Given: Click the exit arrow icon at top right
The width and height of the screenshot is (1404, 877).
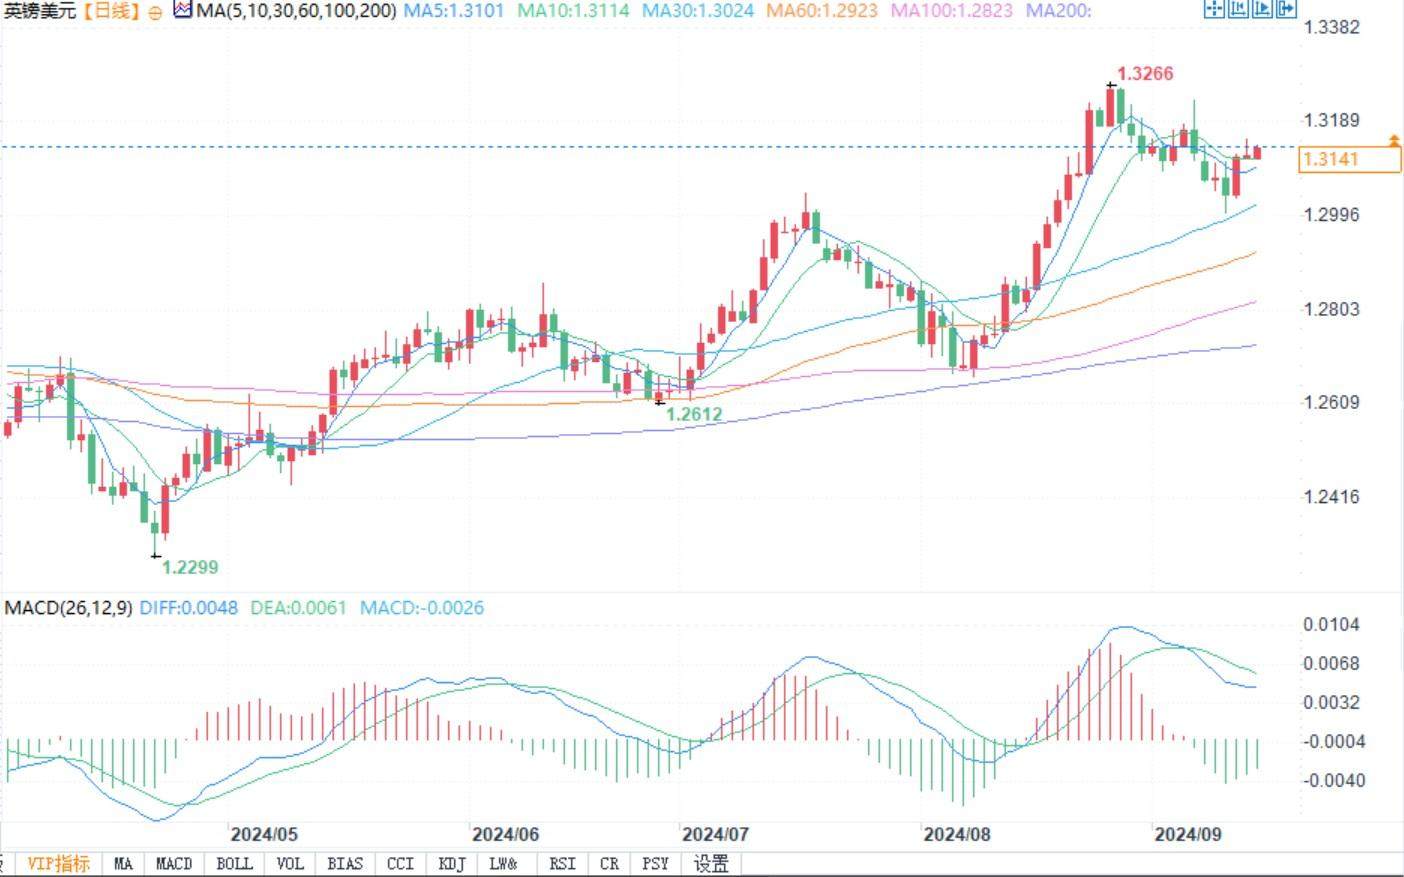Looking at the screenshot, I should (1286, 8).
